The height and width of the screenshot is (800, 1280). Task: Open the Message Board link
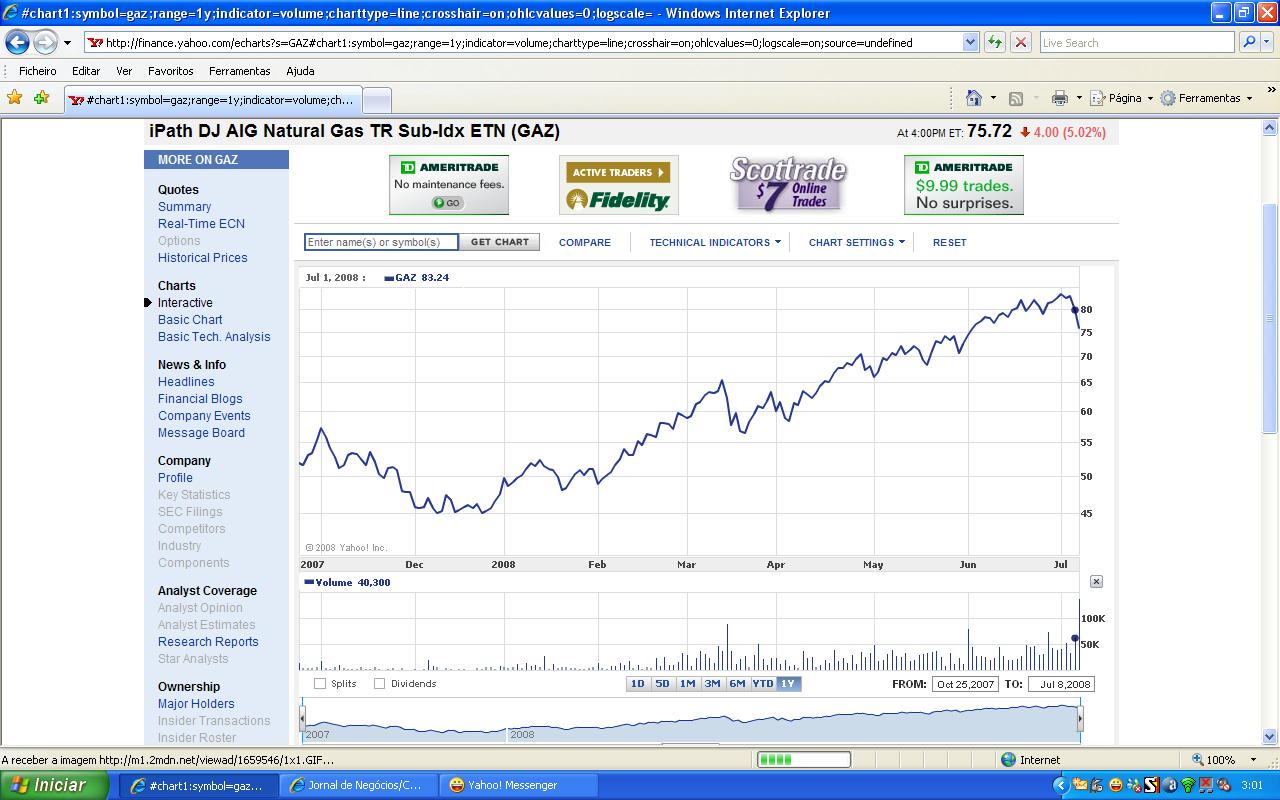tap(201, 433)
